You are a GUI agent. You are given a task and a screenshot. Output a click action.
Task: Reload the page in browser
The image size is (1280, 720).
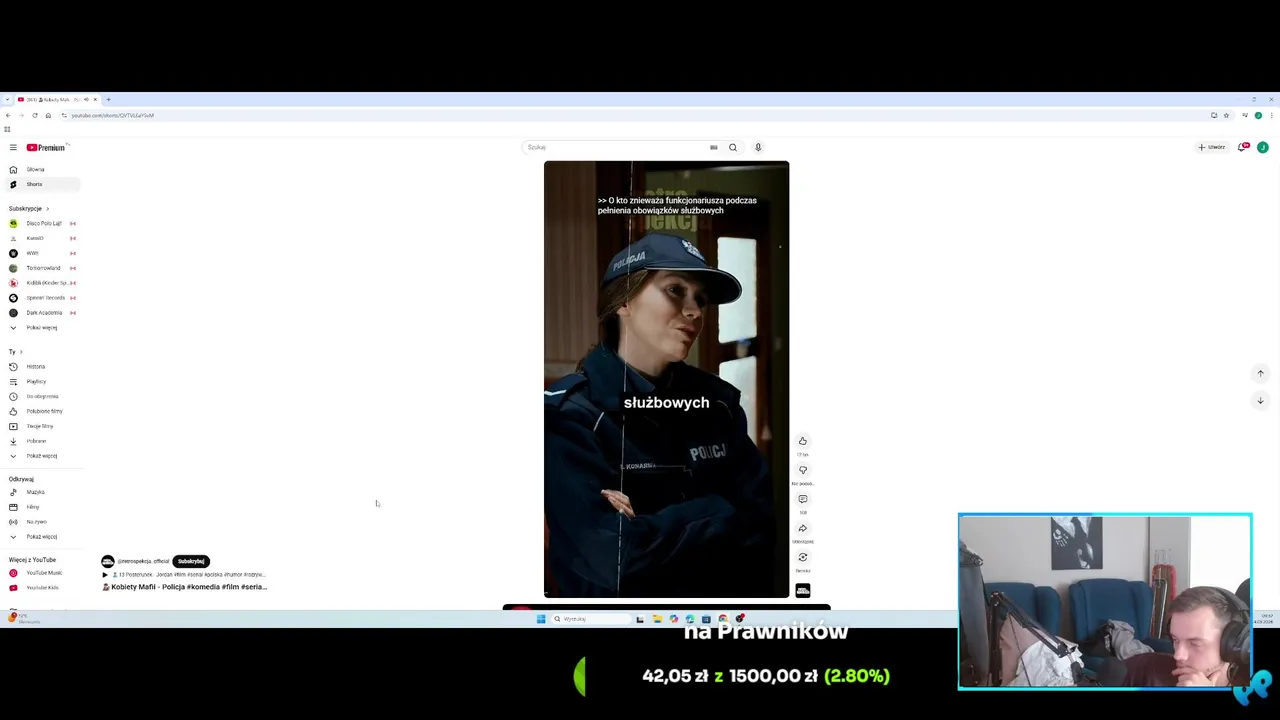35,115
